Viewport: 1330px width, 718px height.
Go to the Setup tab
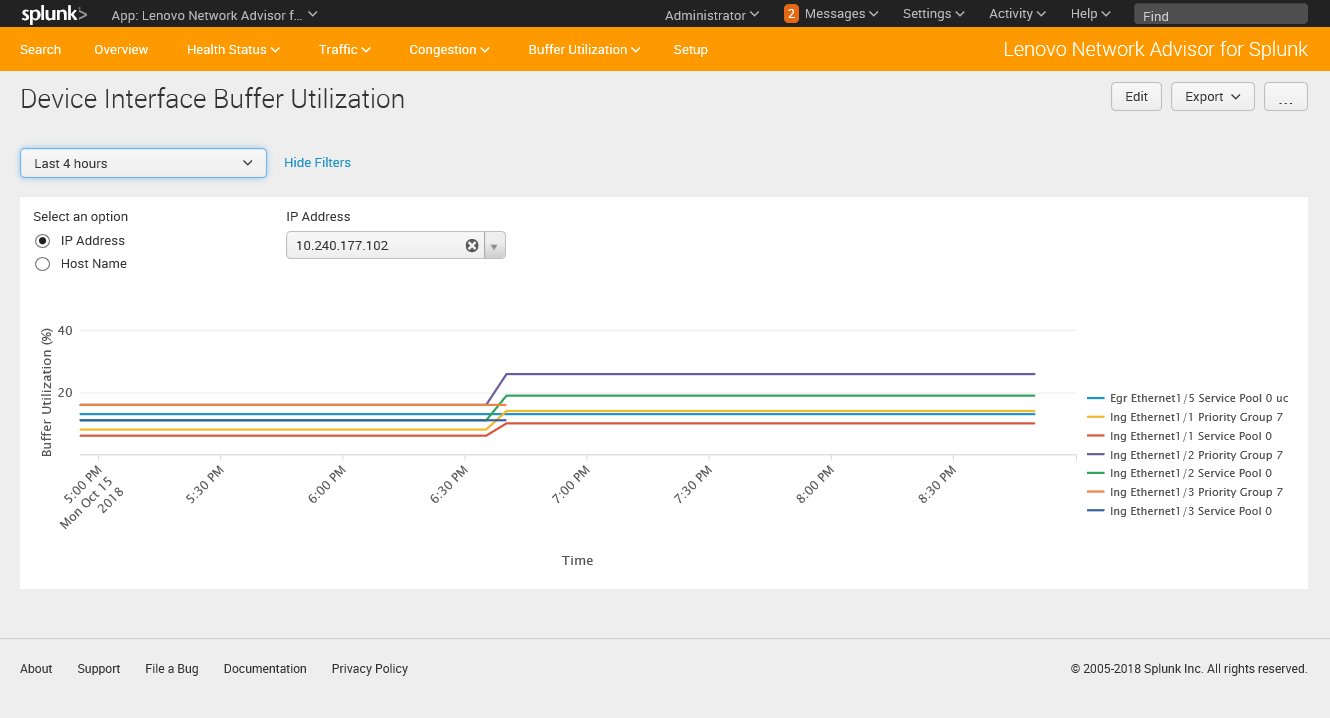click(690, 49)
